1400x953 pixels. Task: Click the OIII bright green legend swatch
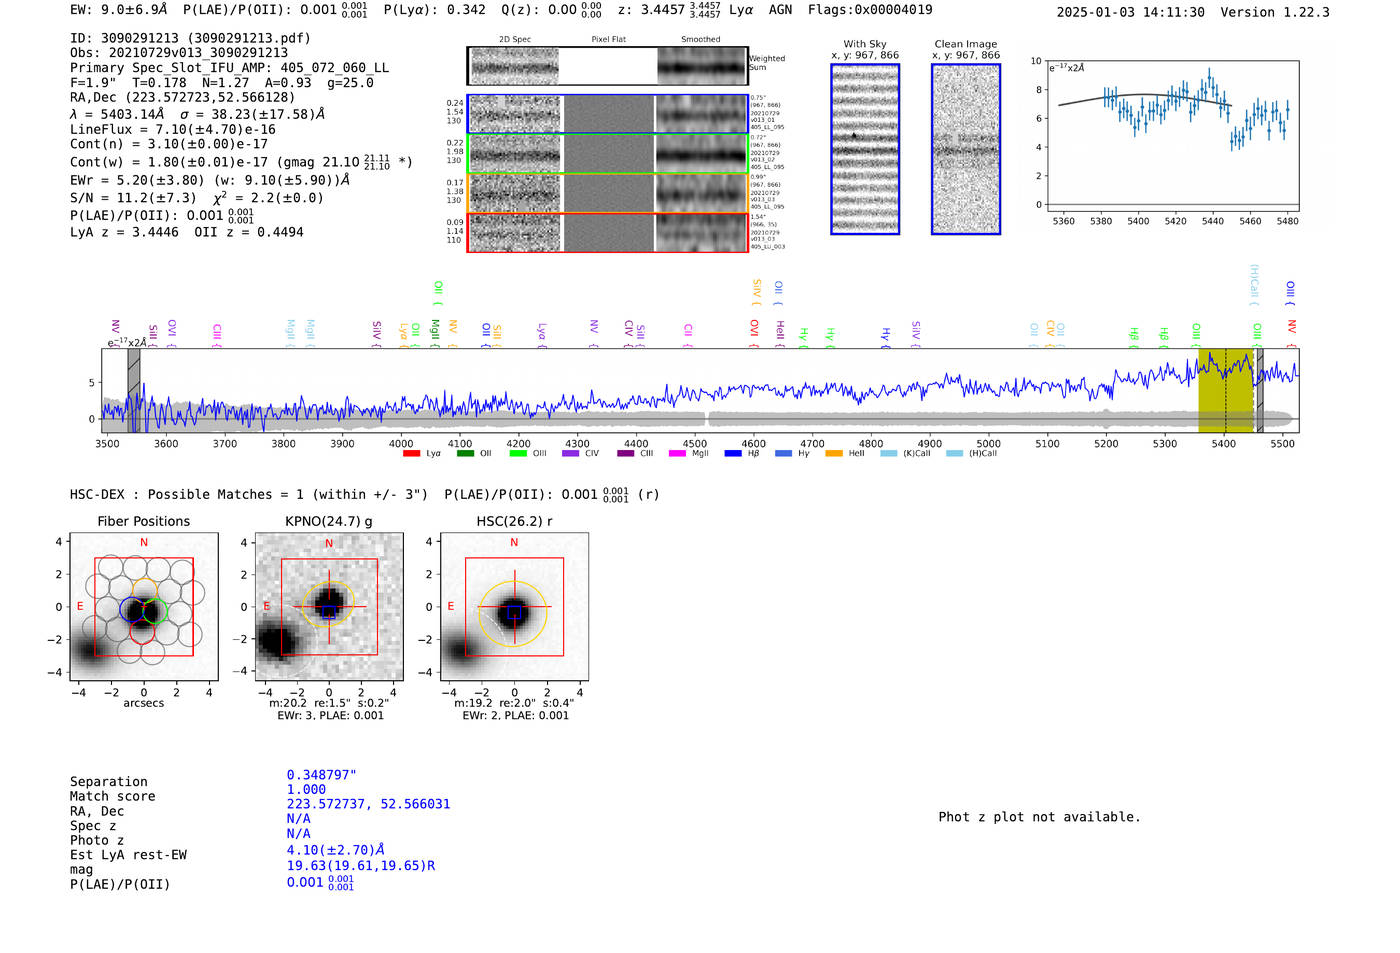click(x=518, y=454)
